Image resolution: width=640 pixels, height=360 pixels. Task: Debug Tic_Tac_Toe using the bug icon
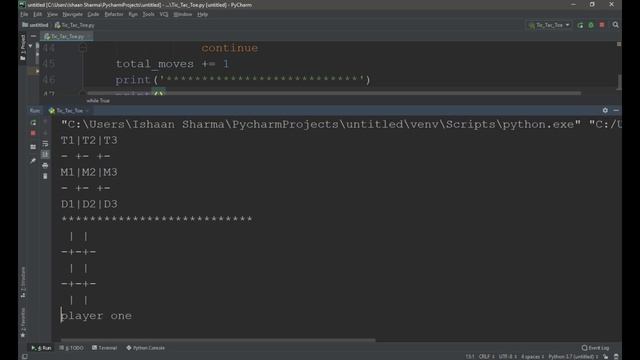591,25
